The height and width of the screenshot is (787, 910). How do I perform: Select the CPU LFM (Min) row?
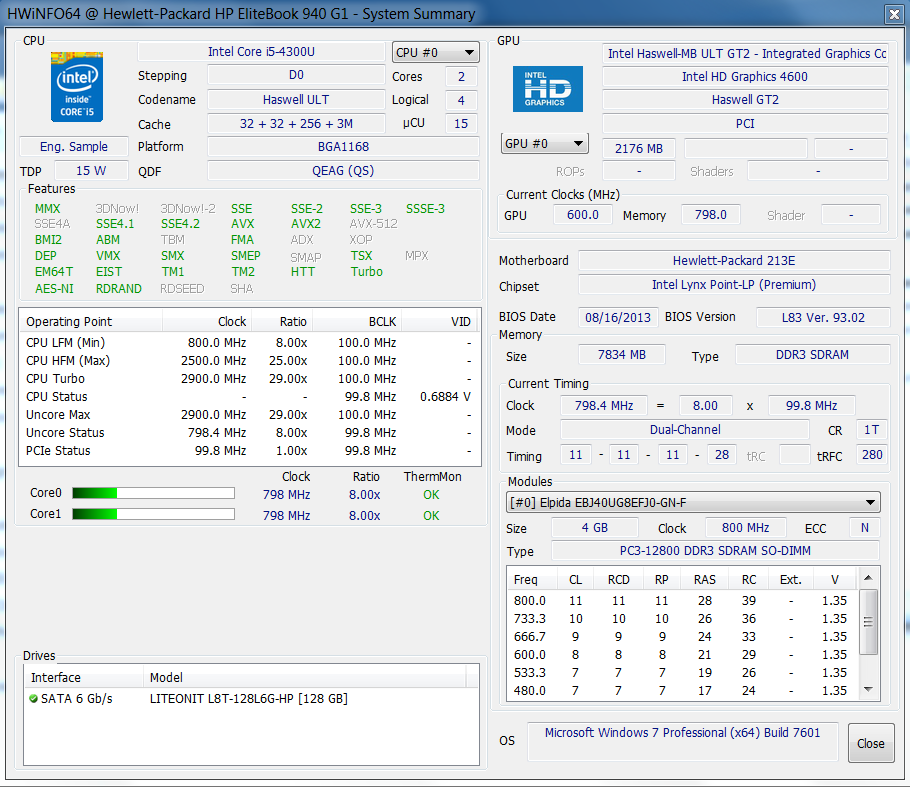click(x=250, y=342)
